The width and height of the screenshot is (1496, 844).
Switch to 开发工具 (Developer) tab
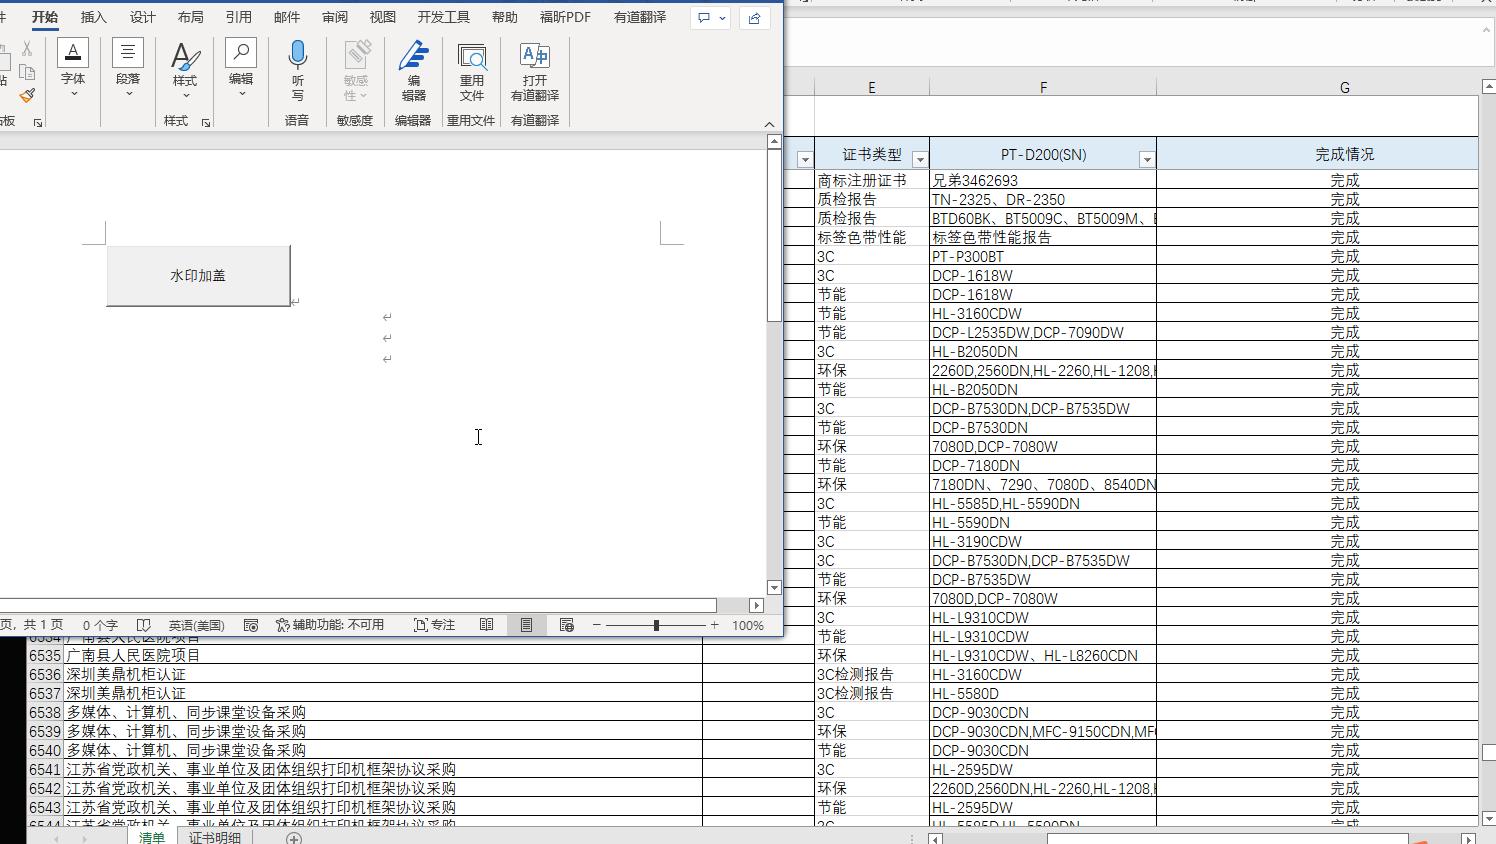(x=443, y=17)
